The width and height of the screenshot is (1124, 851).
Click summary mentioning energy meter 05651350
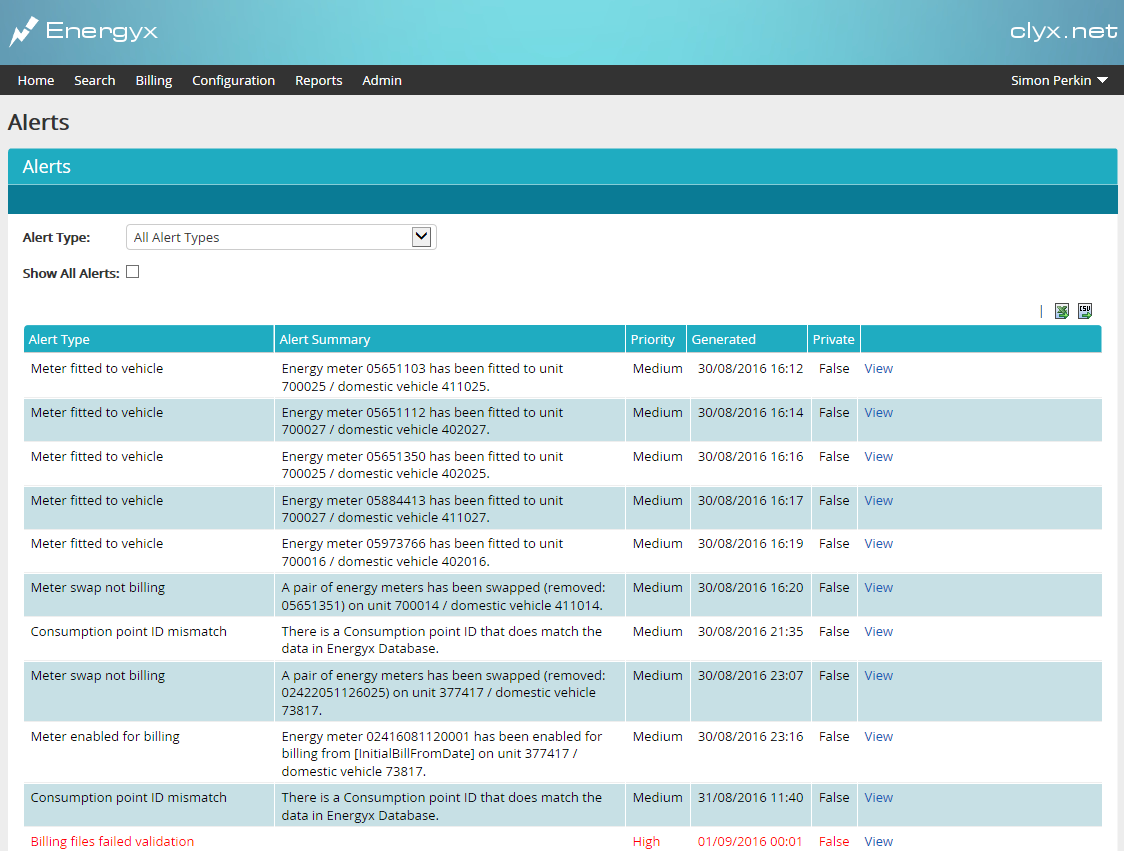[x=422, y=465]
